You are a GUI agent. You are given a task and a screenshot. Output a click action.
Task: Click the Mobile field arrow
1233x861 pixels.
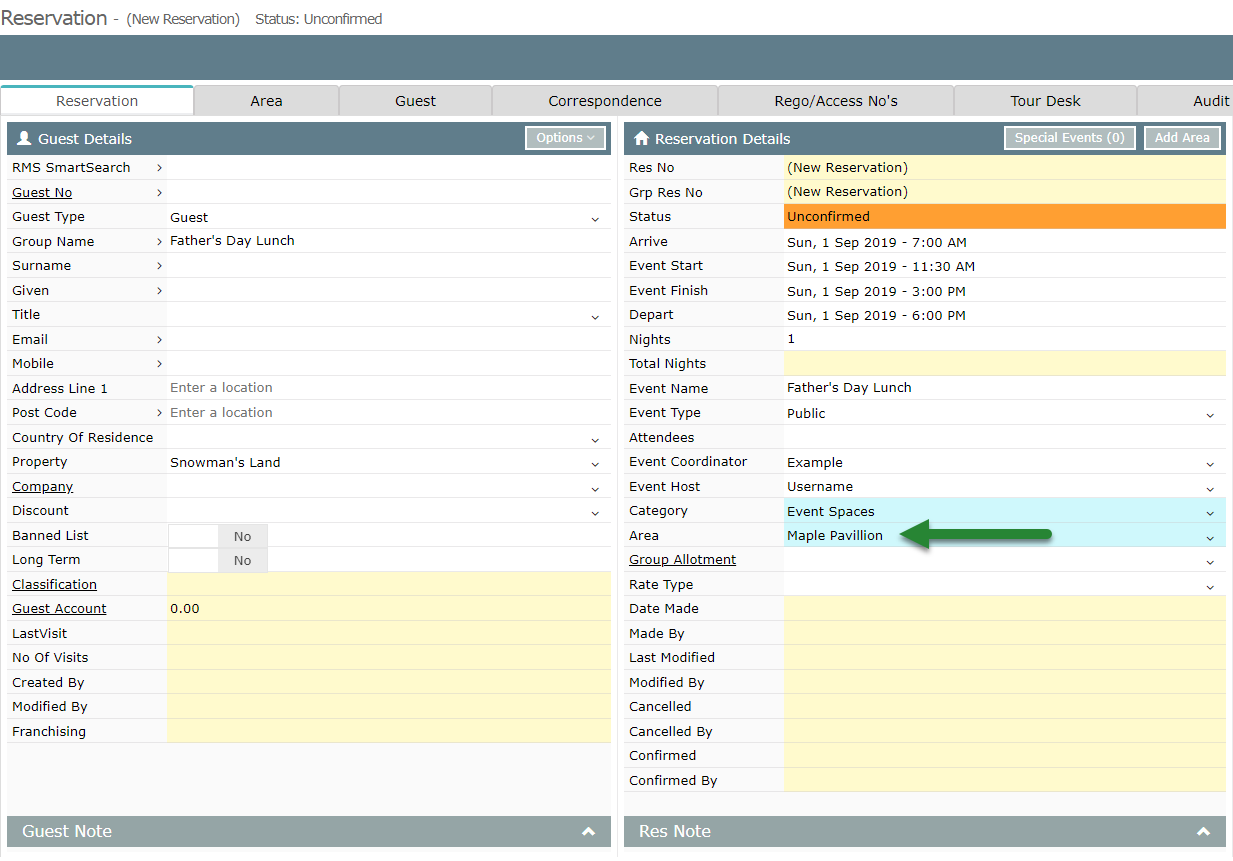tap(159, 364)
